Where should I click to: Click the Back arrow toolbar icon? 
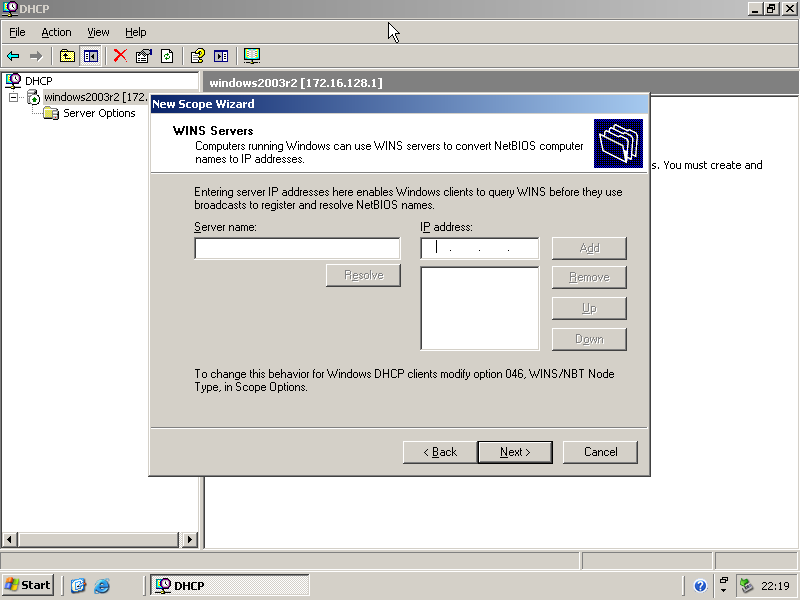[x=13, y=56]
